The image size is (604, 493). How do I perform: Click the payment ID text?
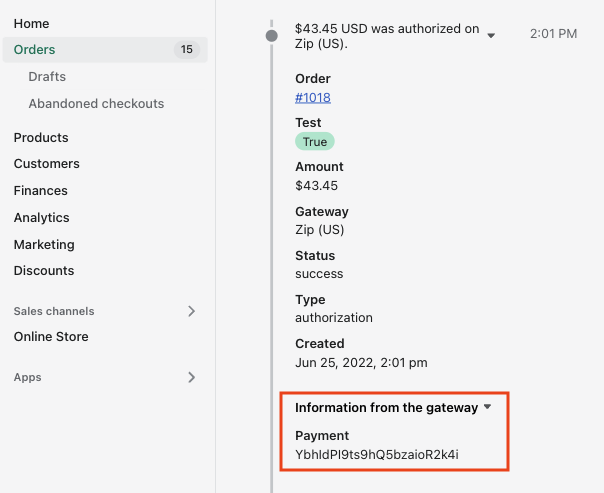tap(376, 455)
